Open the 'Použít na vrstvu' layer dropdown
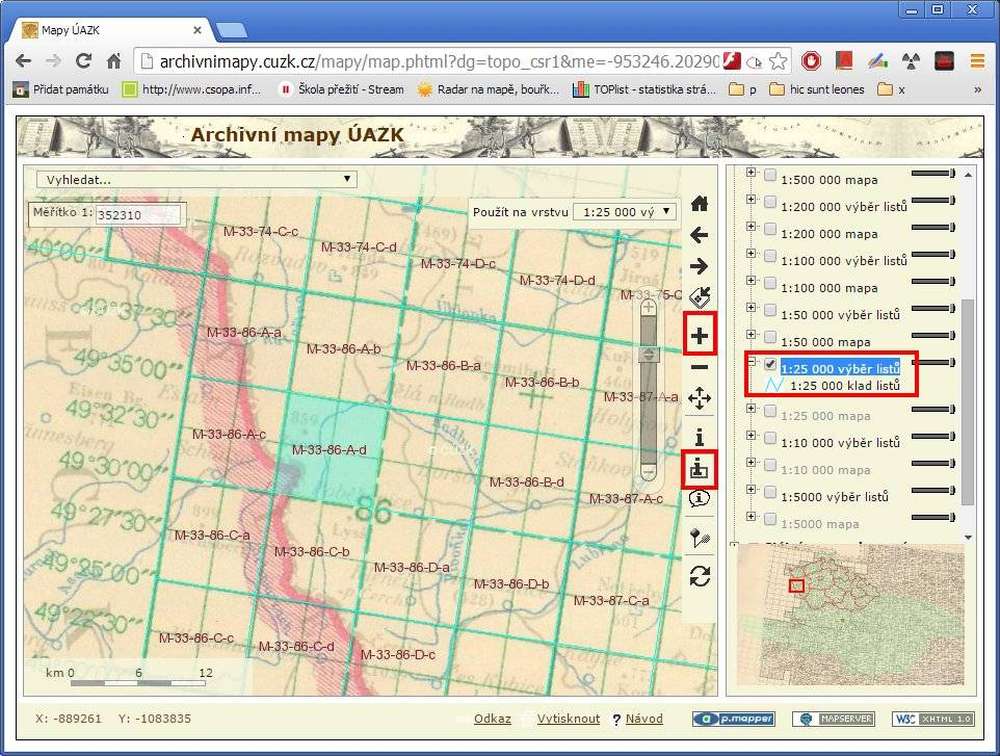The height and width of the screenshot is (756, 1000). coord(626,212)
